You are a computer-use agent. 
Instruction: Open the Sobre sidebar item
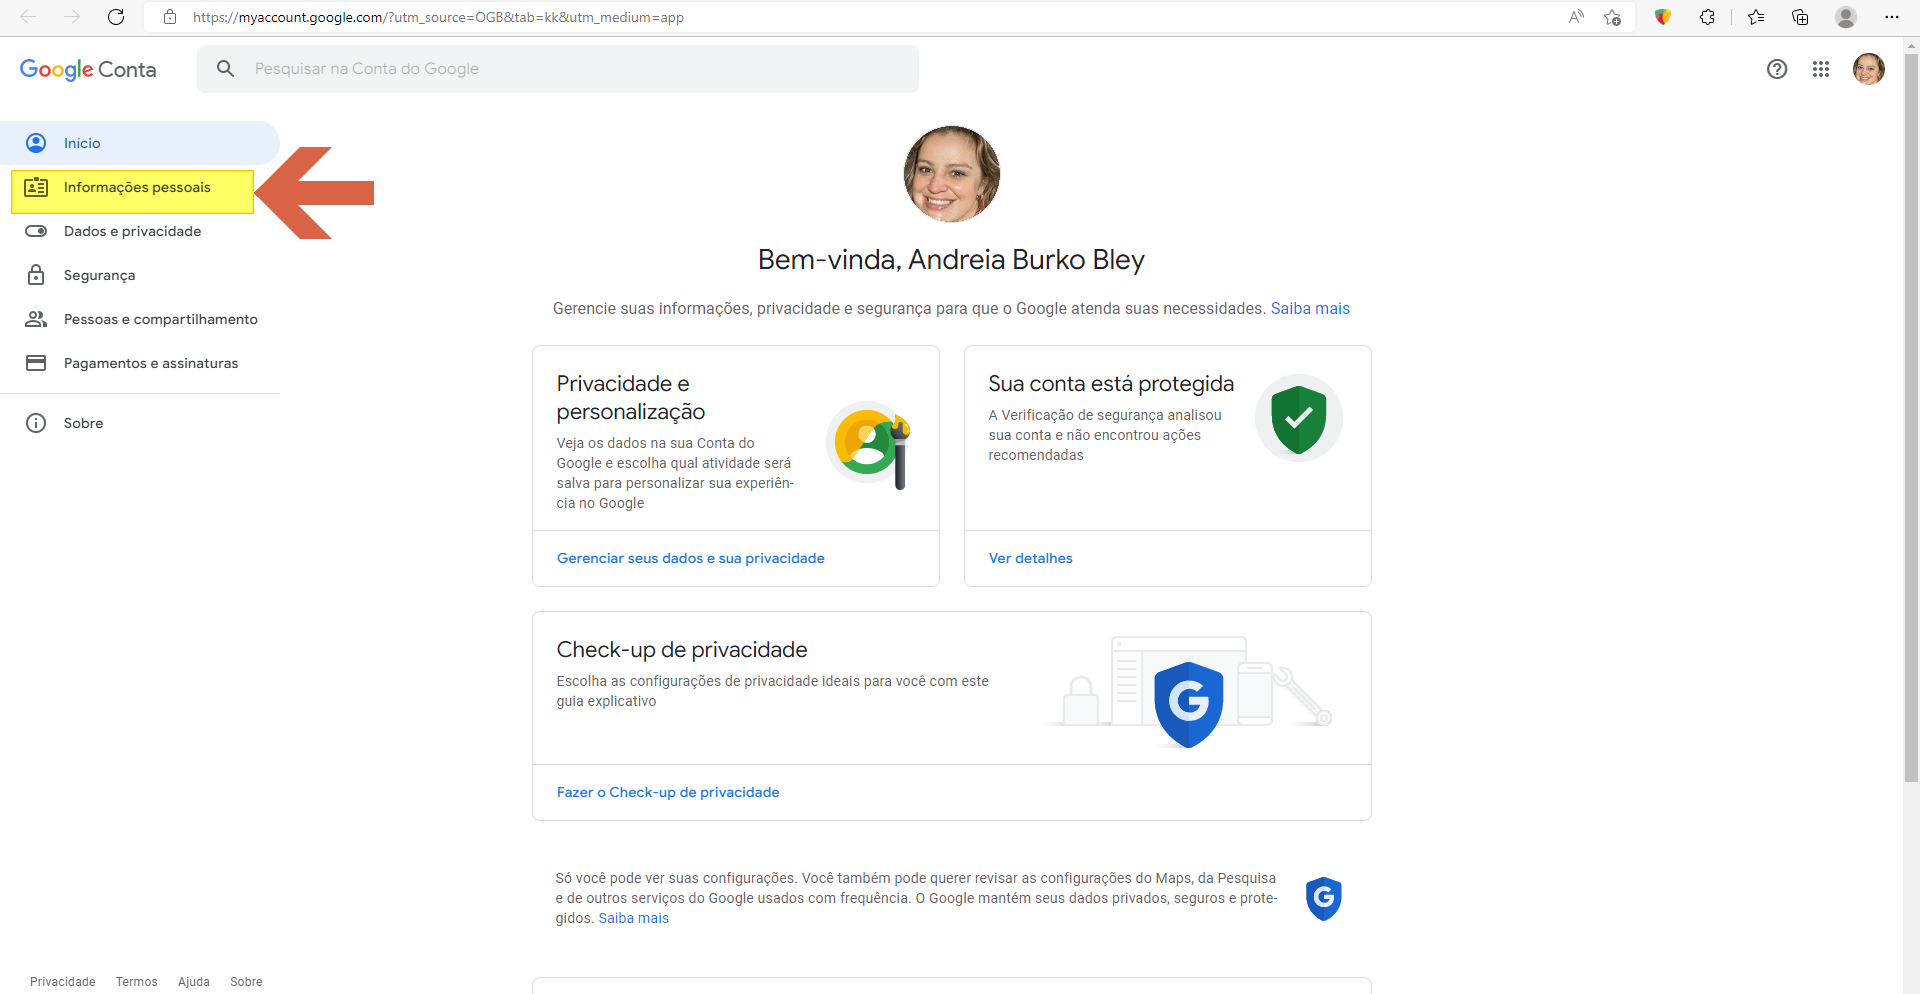point(140,423)
